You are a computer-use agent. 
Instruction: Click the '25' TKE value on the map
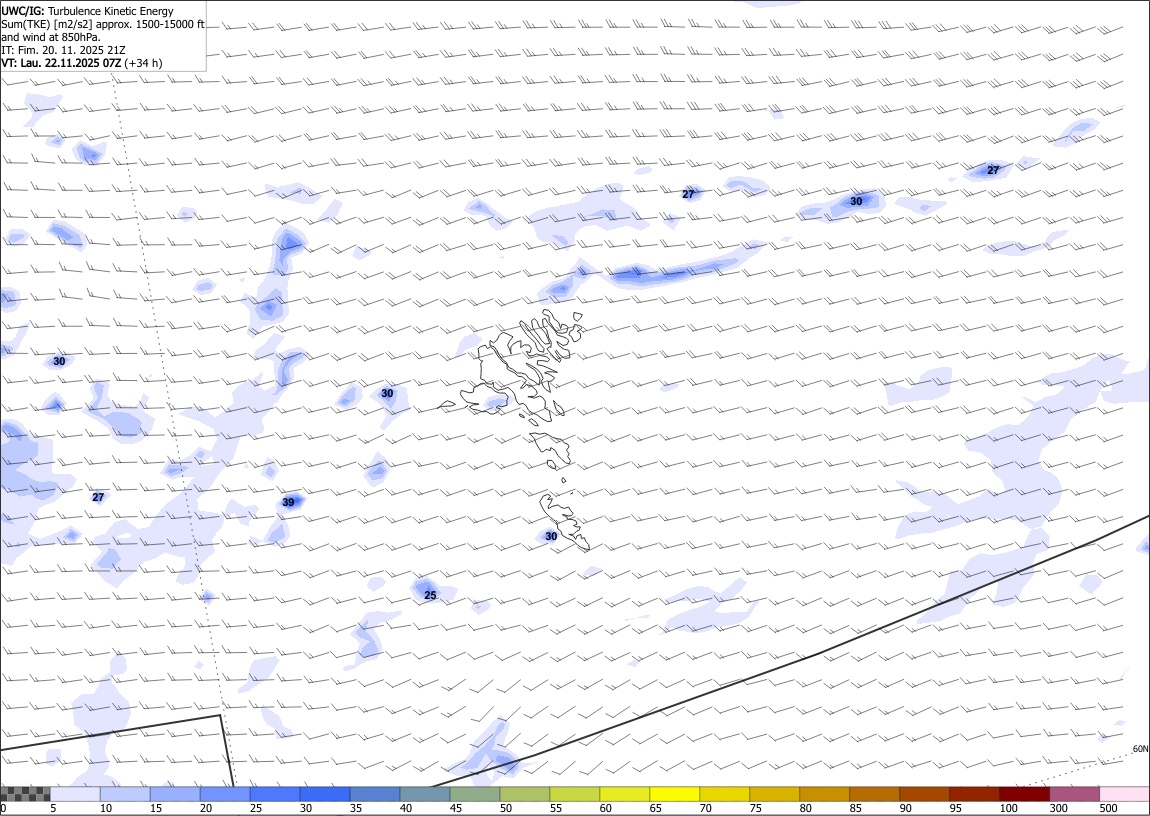[x=431, y=595]
